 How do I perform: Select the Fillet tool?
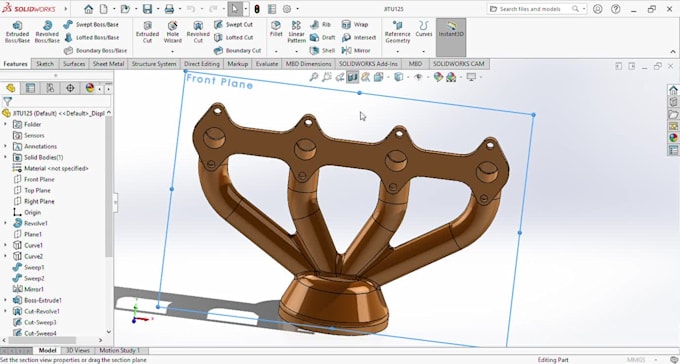(276, 29)
